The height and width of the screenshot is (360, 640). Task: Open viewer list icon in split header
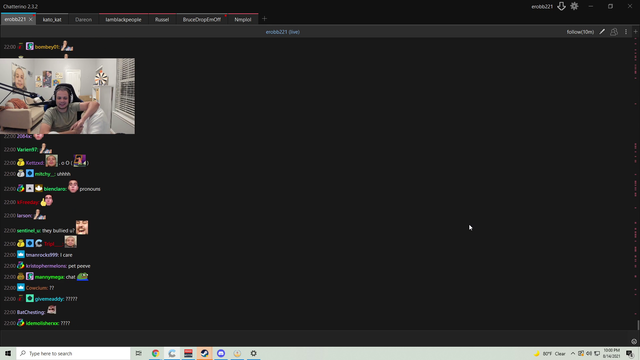tap(614, 31)
